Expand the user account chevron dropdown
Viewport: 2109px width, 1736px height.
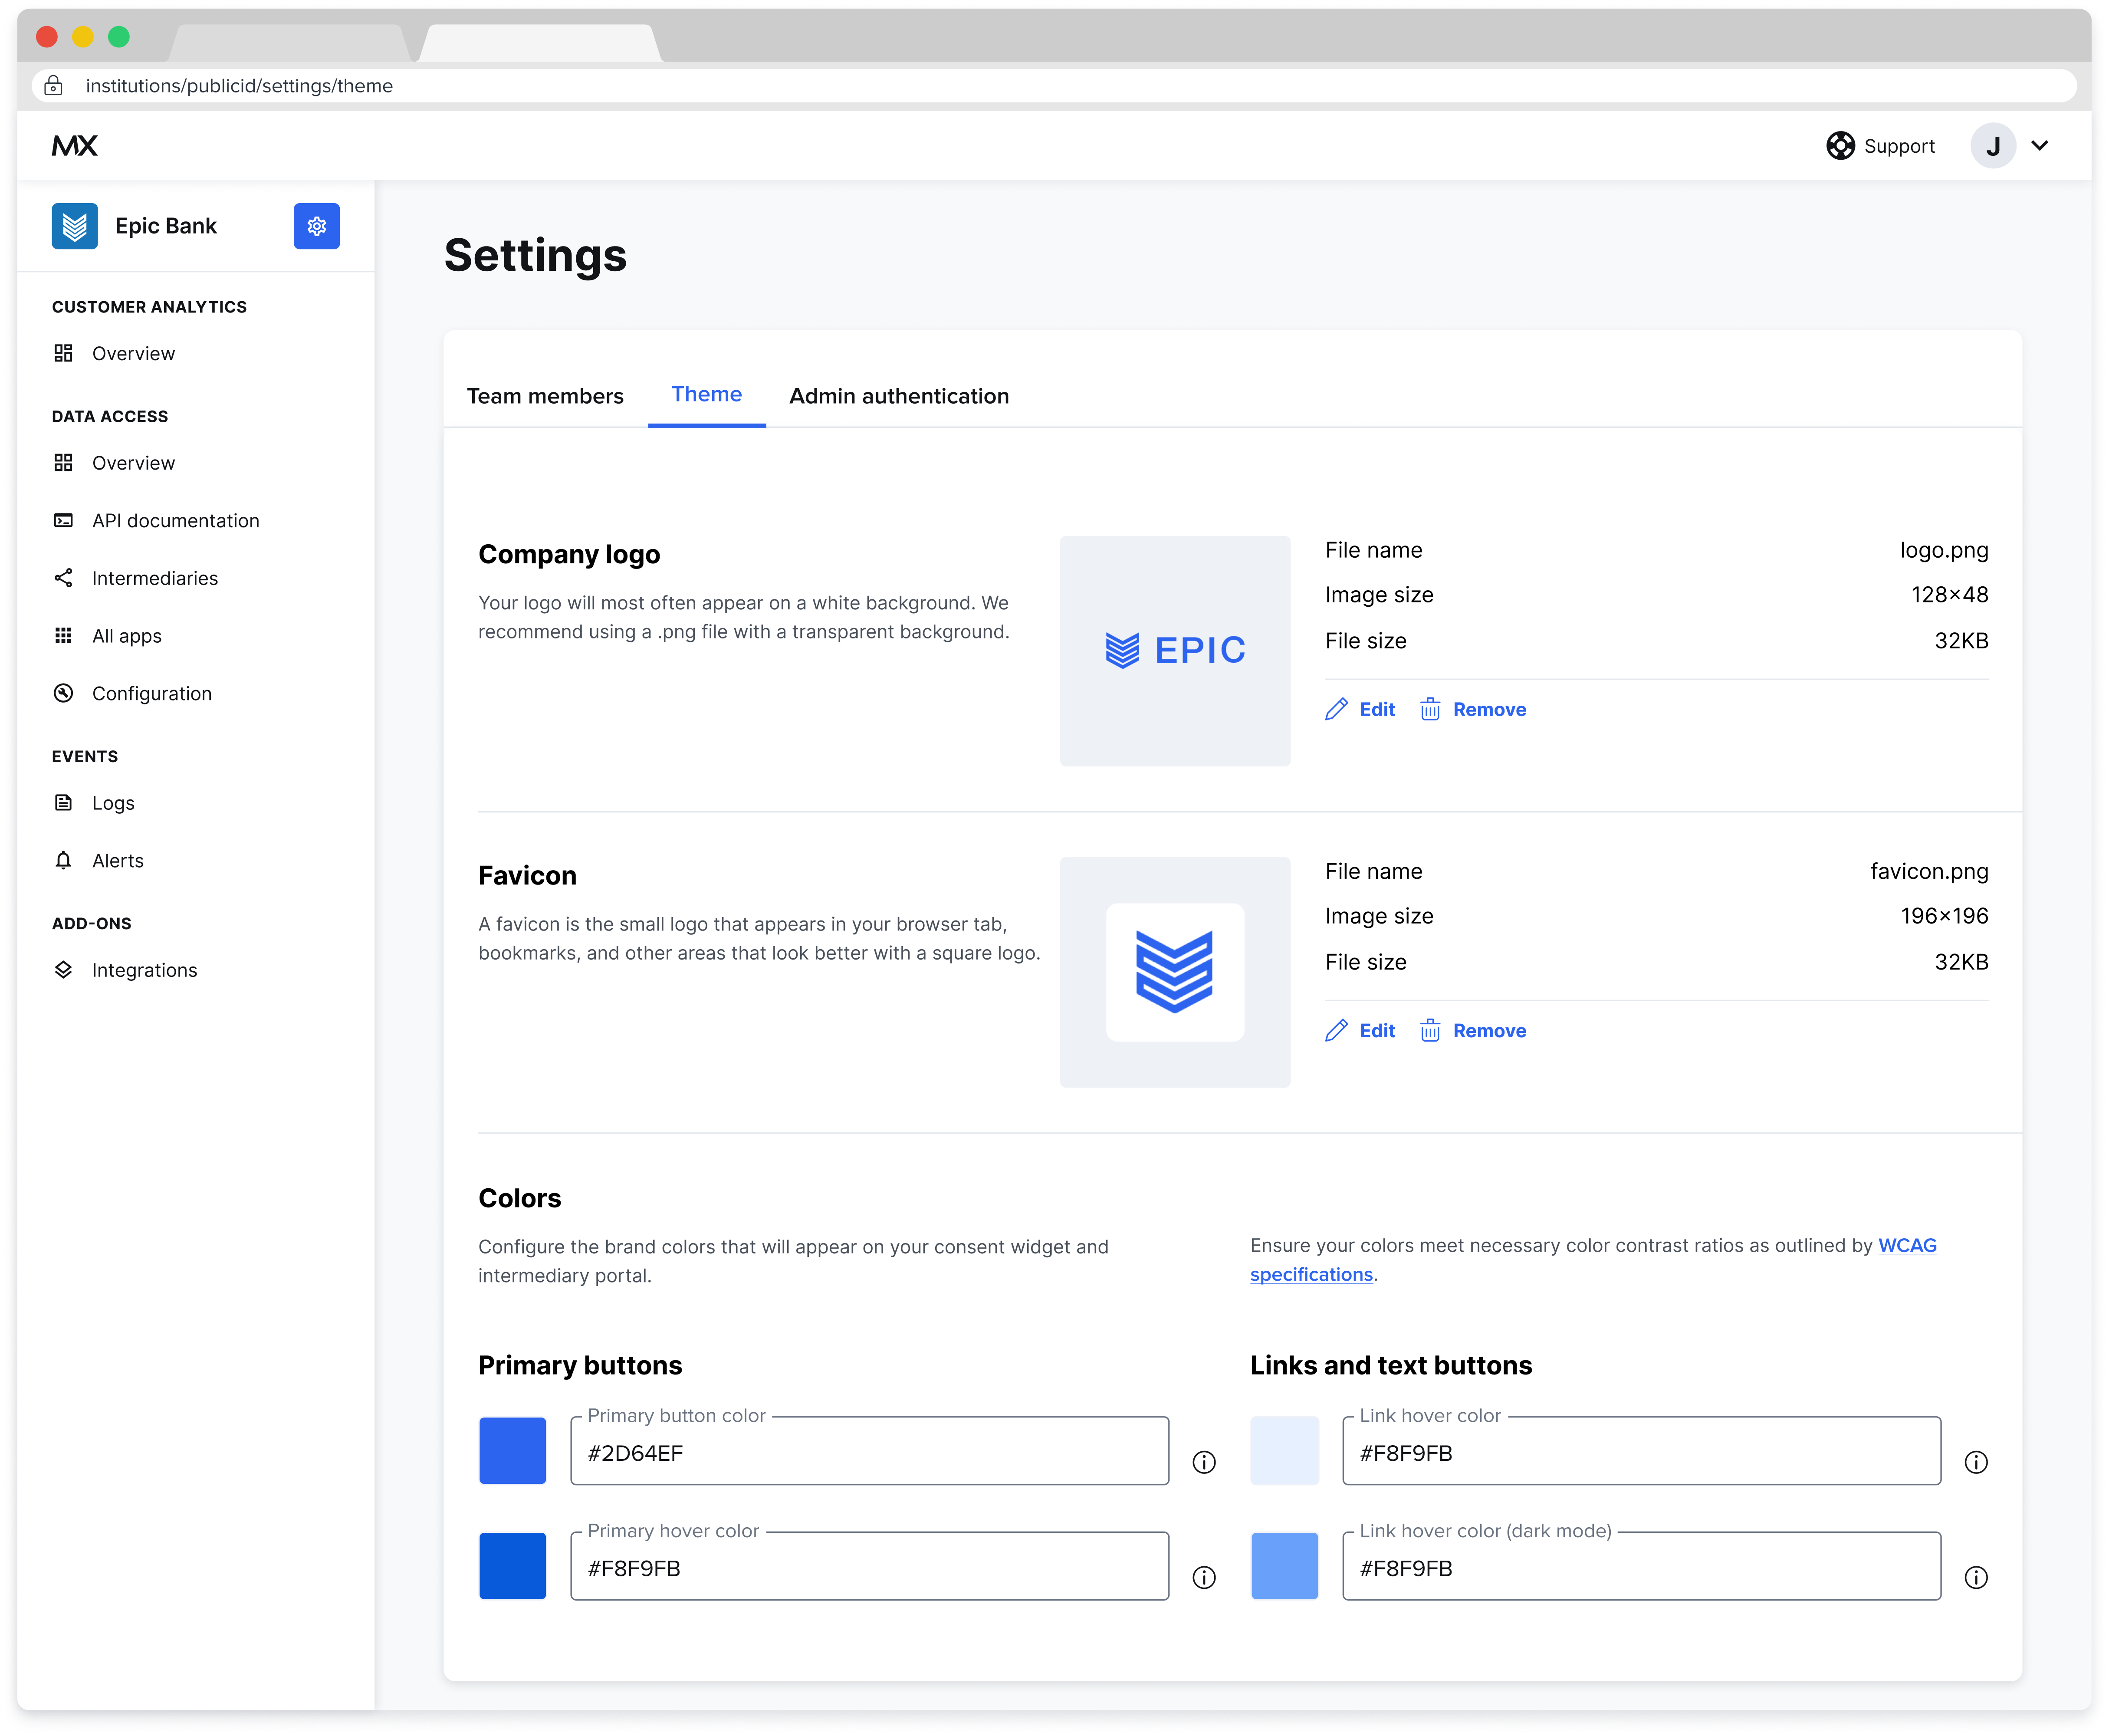click(x=2040, y=146)
